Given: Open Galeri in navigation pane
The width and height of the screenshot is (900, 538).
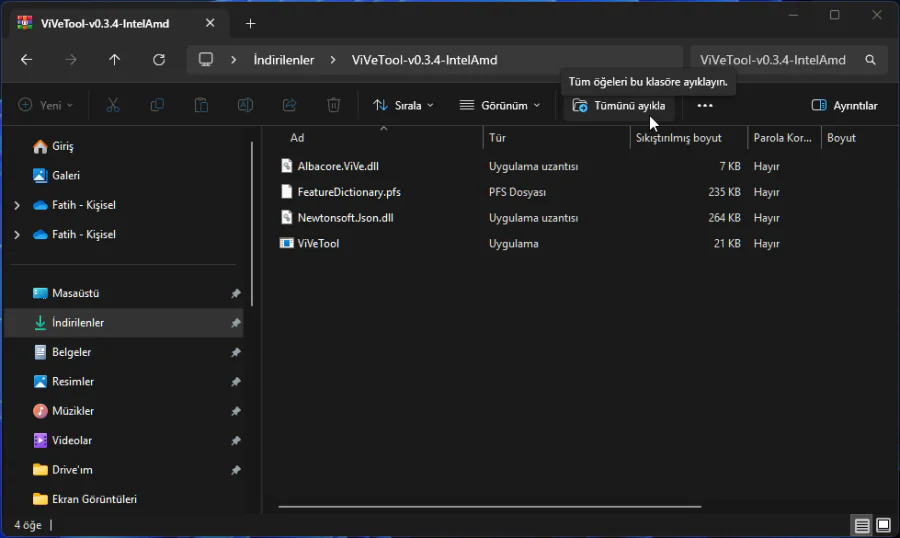Looking at the screenshot, I should click(x=56, y=176).
